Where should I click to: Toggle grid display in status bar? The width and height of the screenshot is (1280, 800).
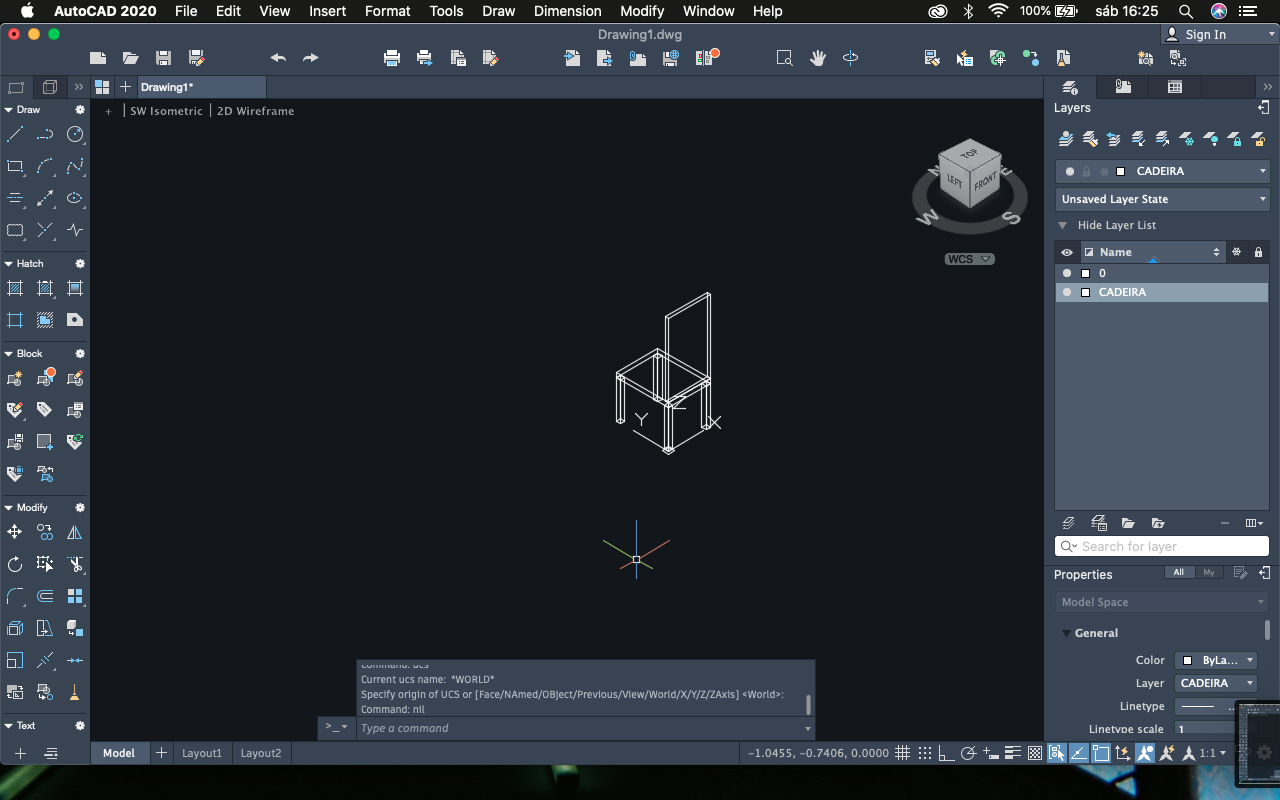point(902,753)
